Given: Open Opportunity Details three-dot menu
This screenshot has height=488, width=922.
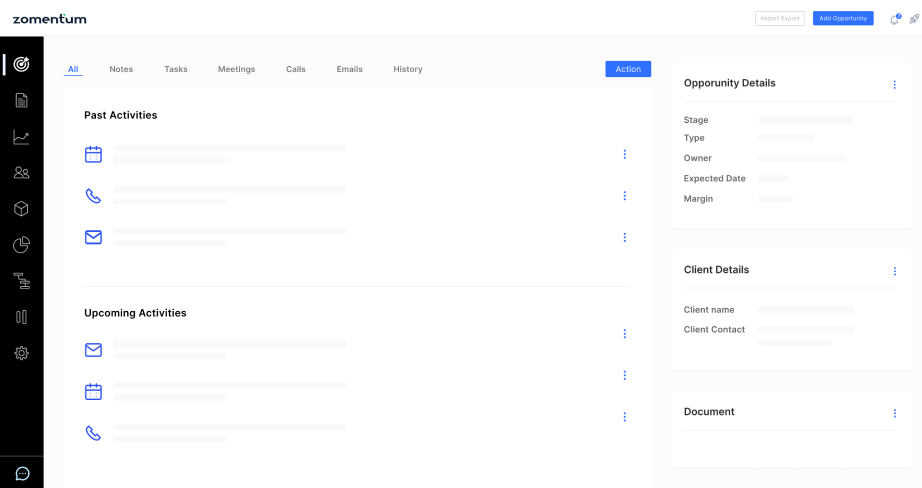Looking at the screenshot, I should coord(894,85).
